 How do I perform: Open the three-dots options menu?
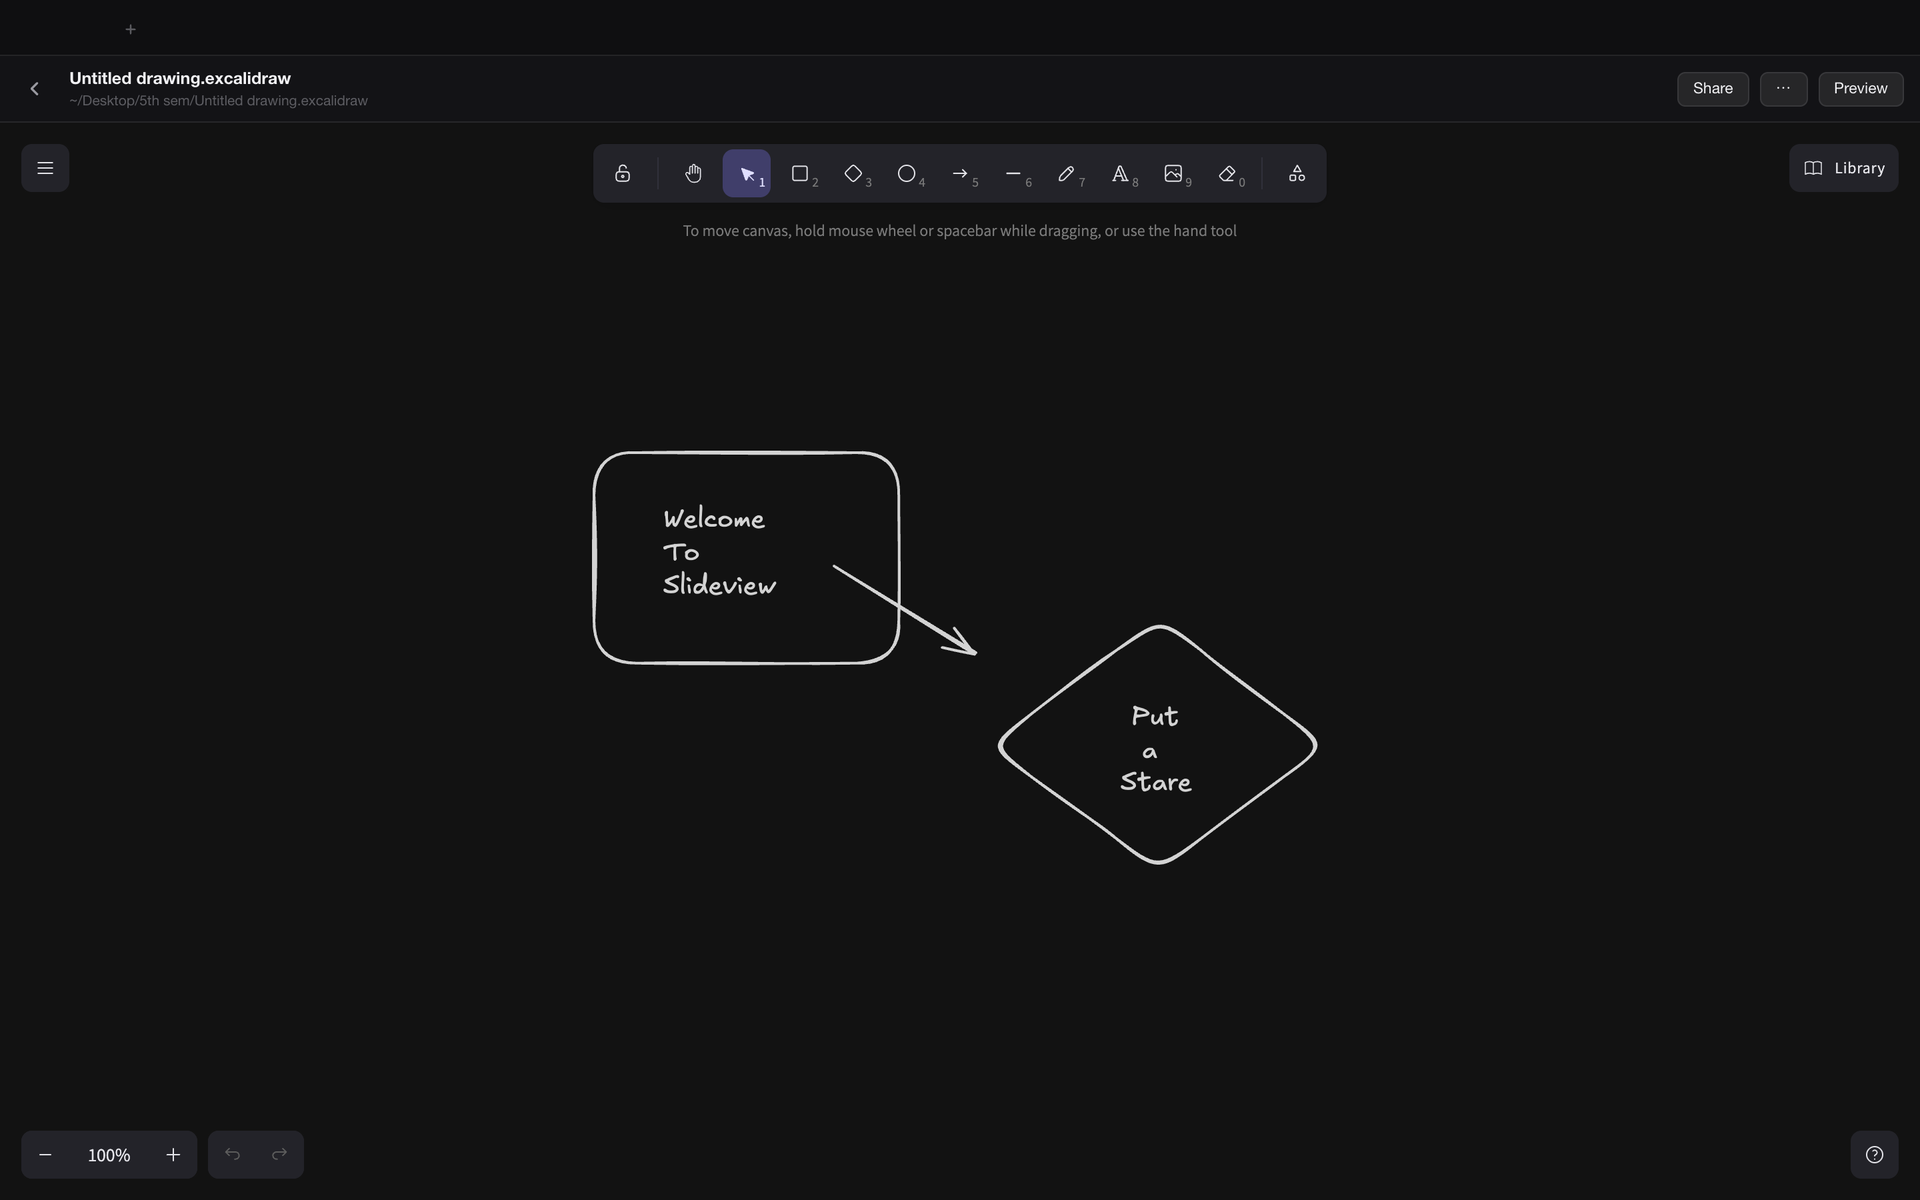click(x=1783, y=89)
